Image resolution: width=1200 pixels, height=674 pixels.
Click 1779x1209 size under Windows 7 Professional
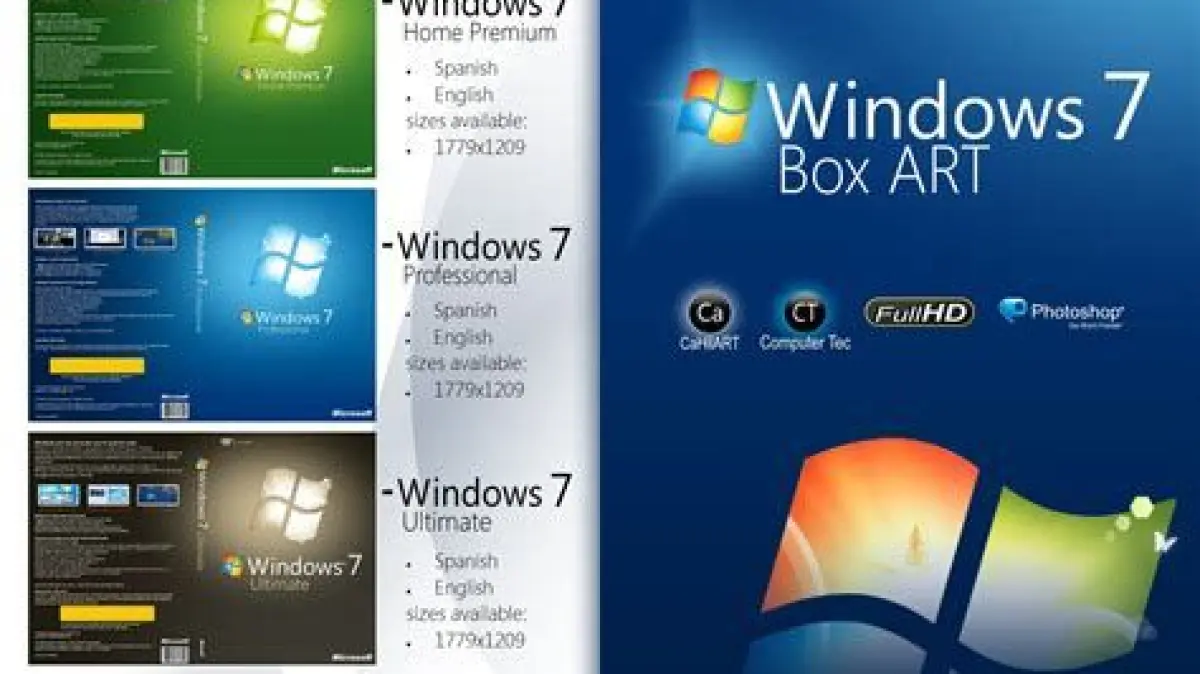(478, 390)
